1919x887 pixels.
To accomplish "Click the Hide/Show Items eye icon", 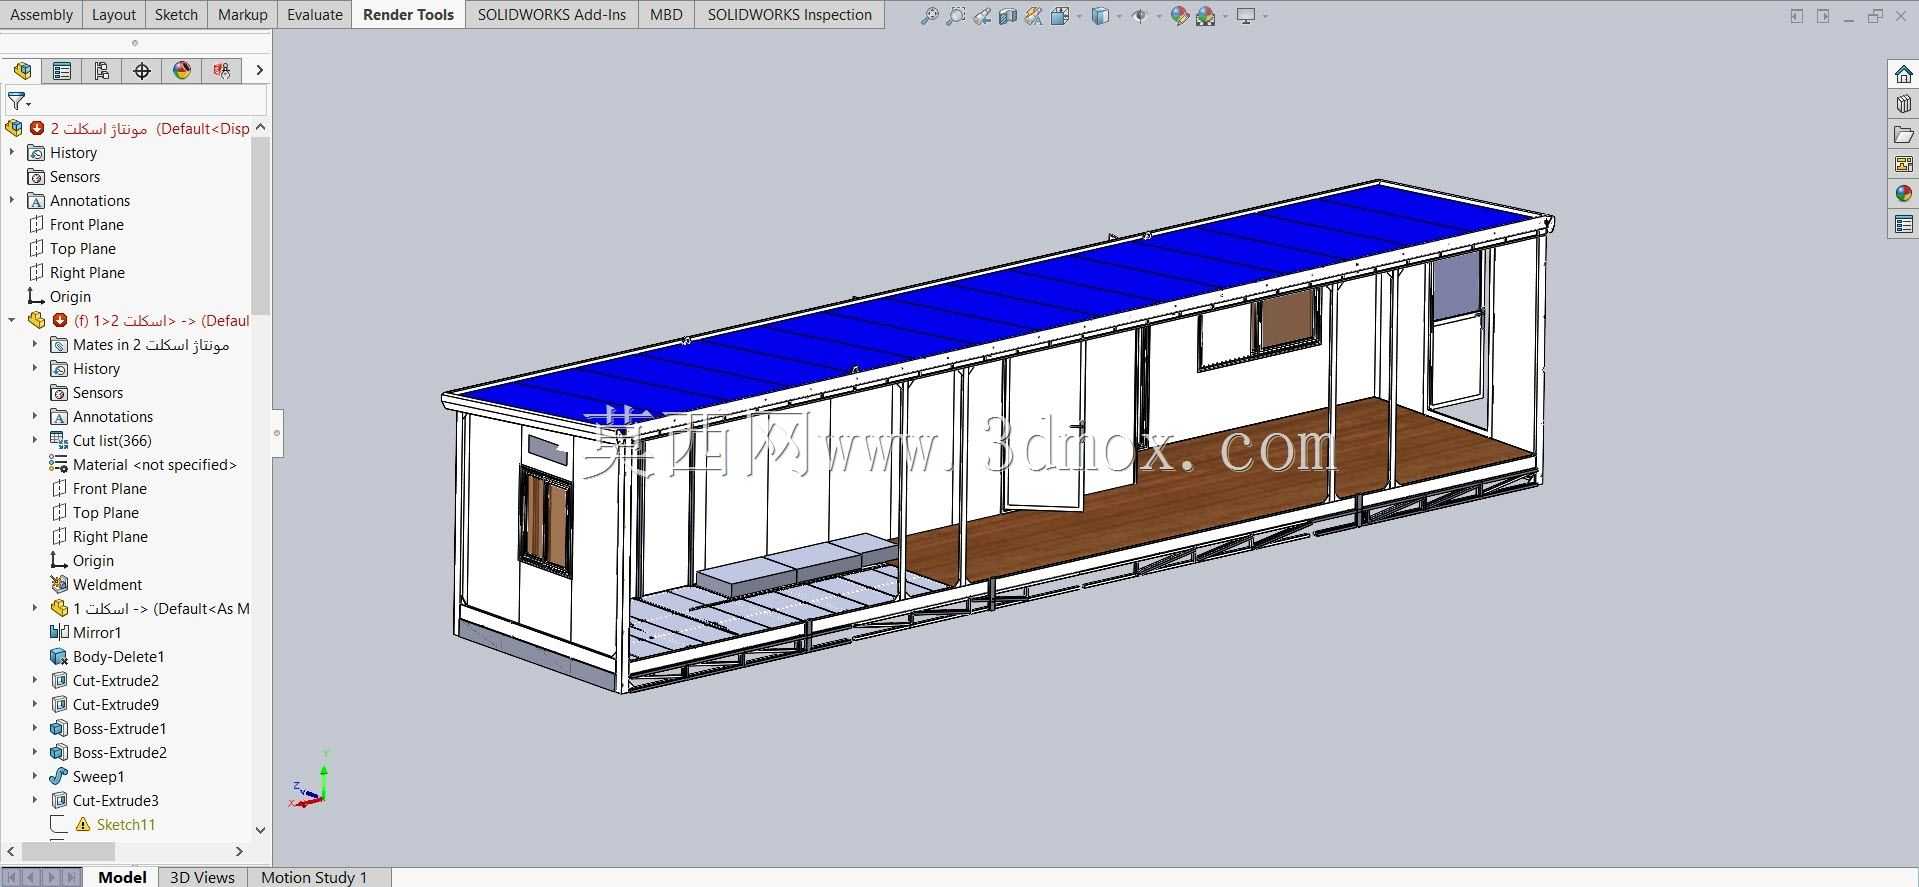I will tap(1139, 16).
